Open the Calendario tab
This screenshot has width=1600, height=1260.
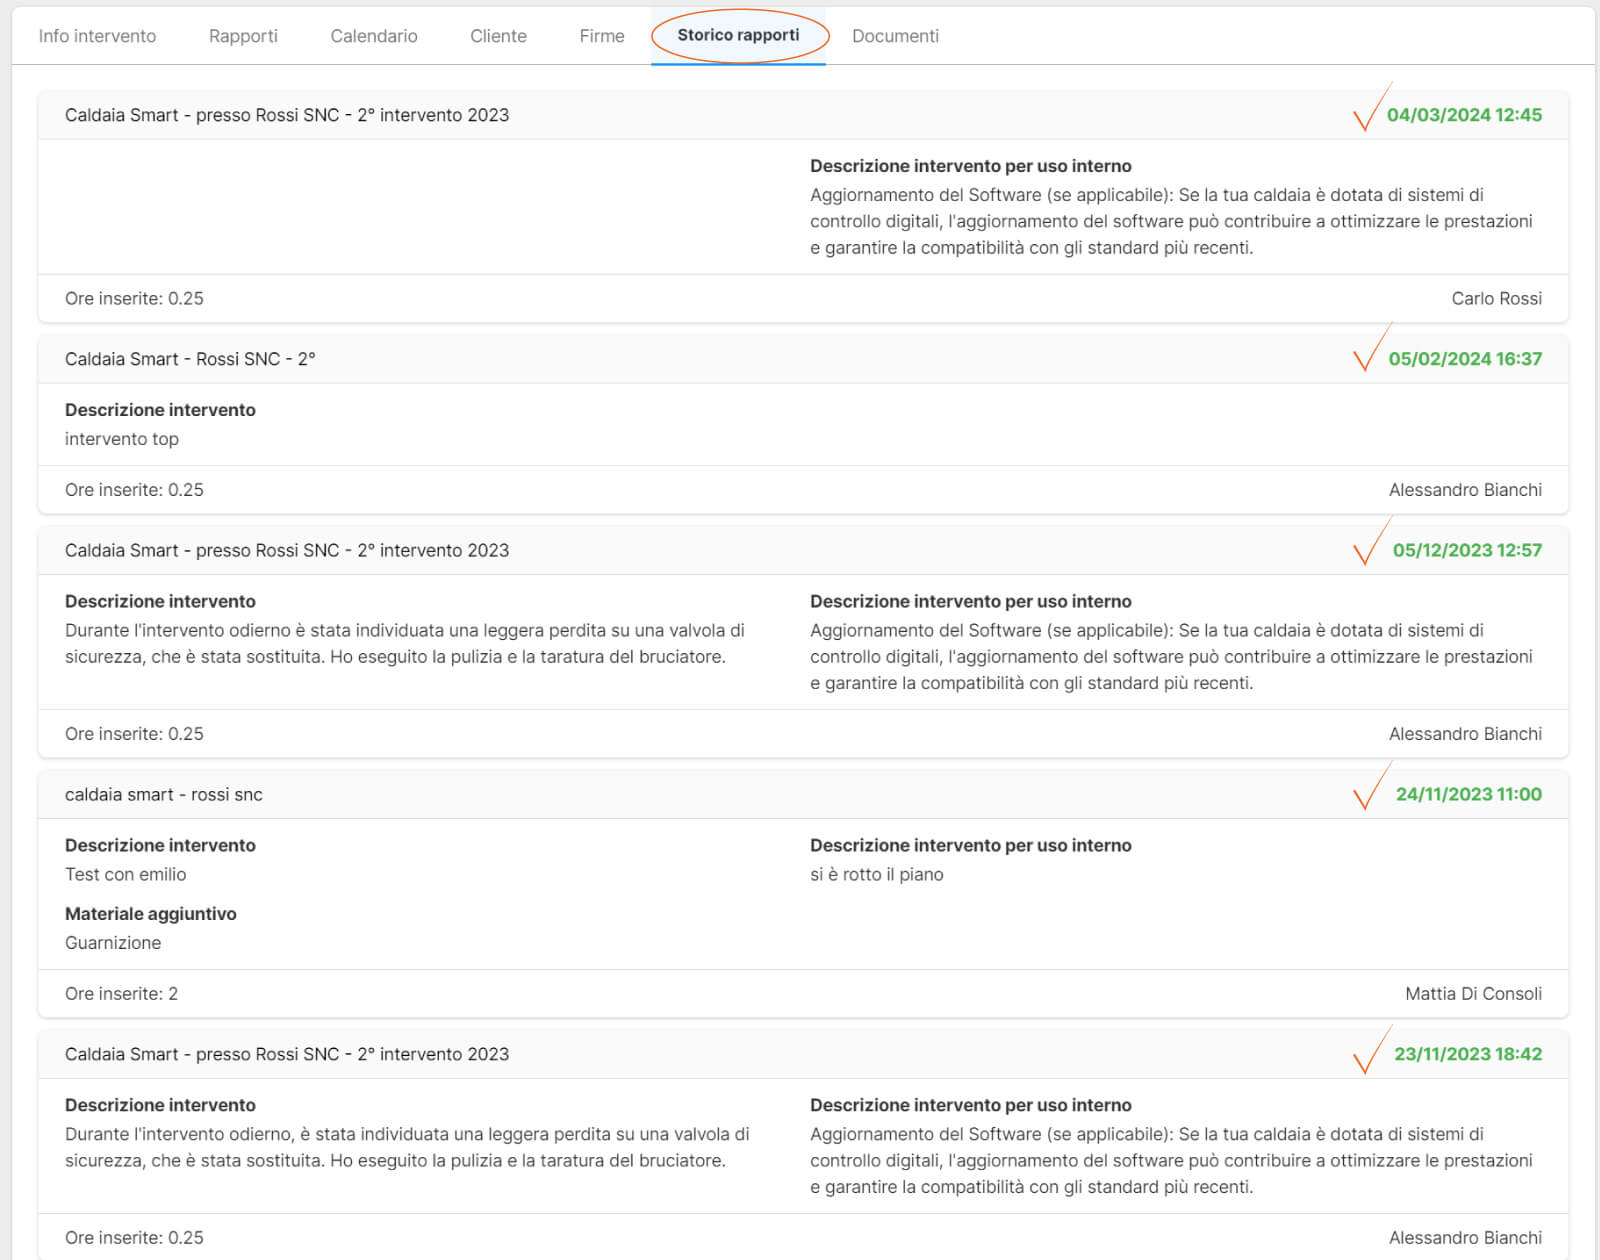pos(374,36)
